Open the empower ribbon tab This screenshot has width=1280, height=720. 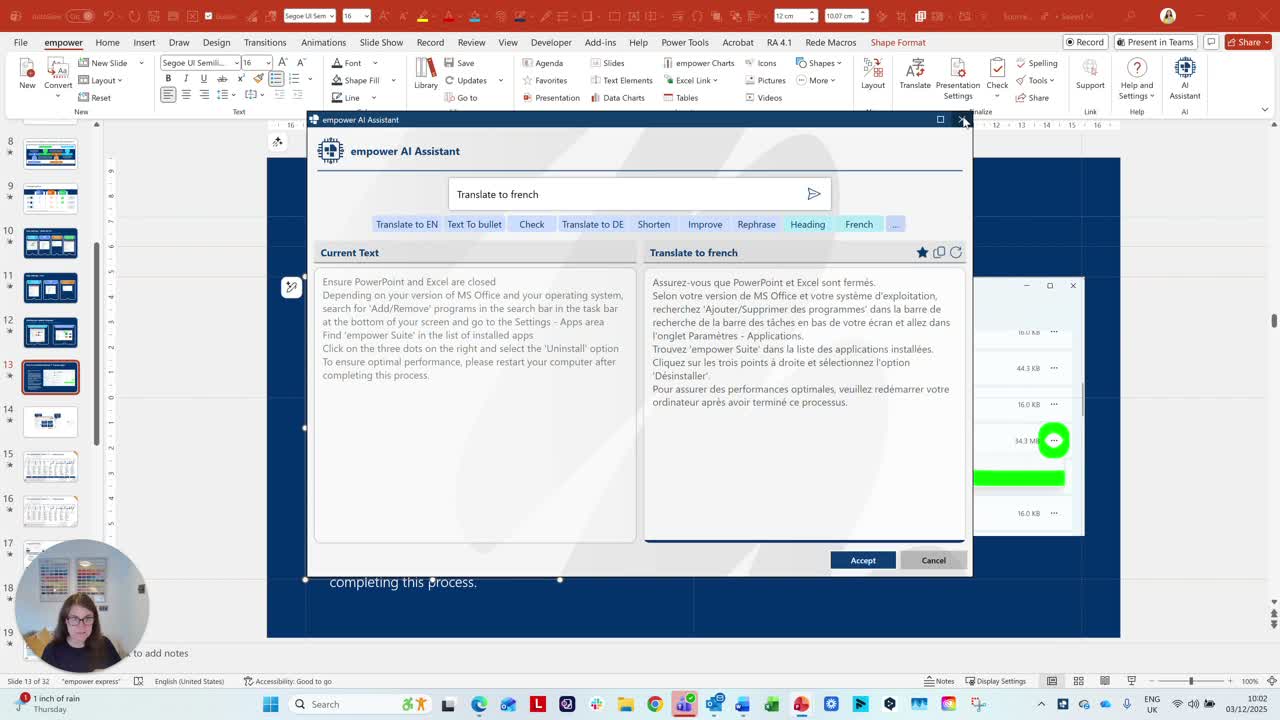coord(63,42)
